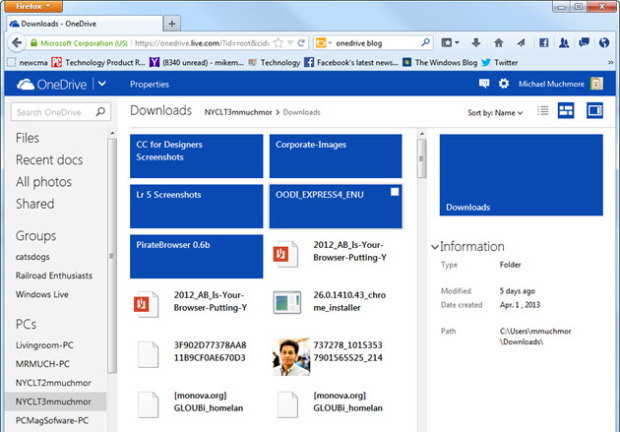The height and width of the screenshot is (432, 620).
Task: Open the PCs heading in sidebar
Action: (26, 324)
